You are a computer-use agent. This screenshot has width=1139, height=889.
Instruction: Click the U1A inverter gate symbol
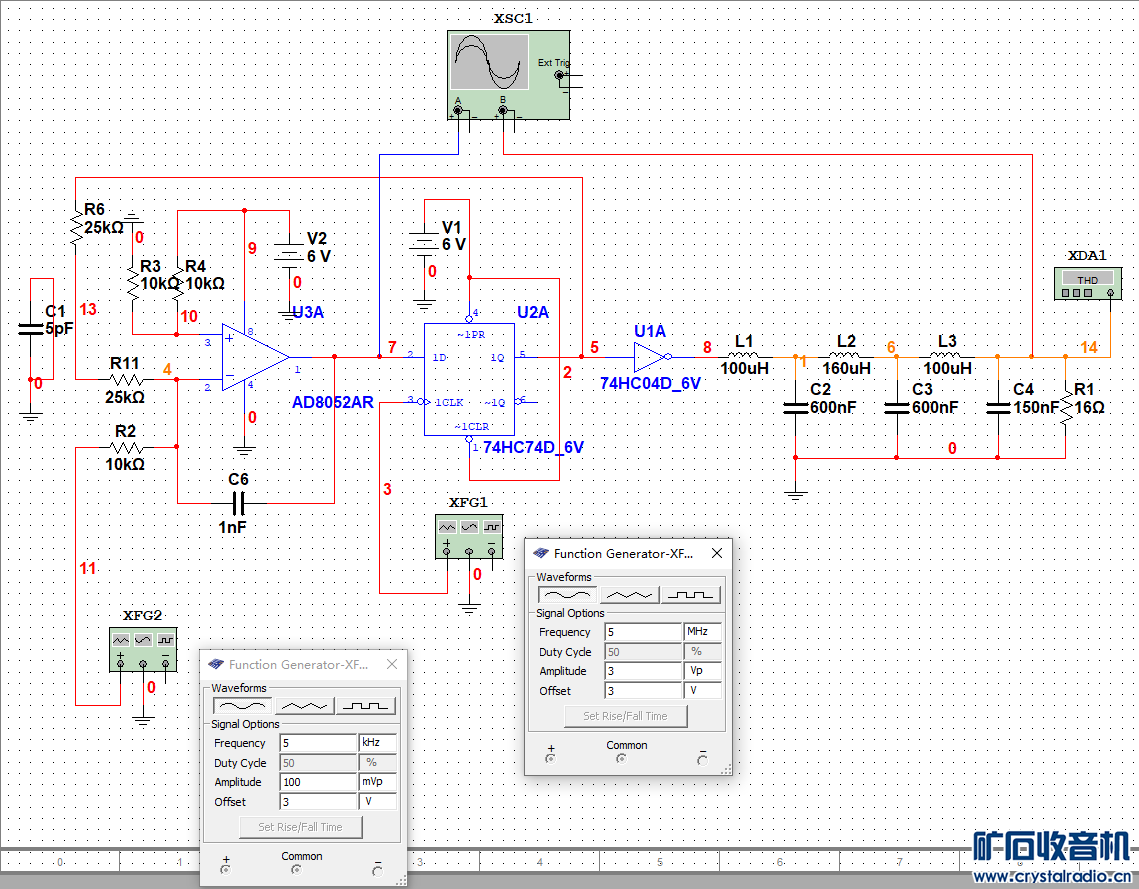tap(648, 356)
